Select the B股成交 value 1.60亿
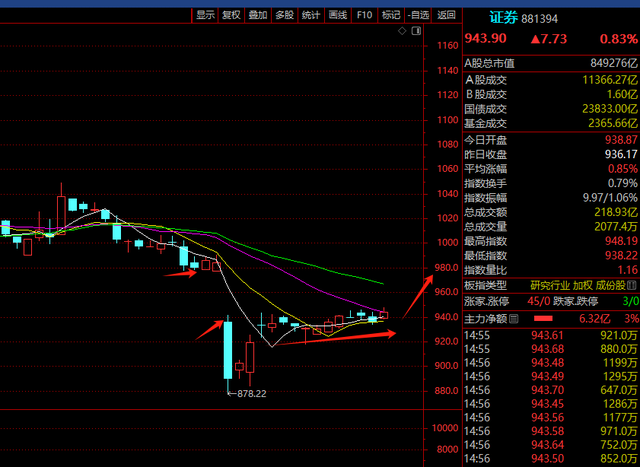Viewport: 640px width, 467px height. (x=622, y=94)
